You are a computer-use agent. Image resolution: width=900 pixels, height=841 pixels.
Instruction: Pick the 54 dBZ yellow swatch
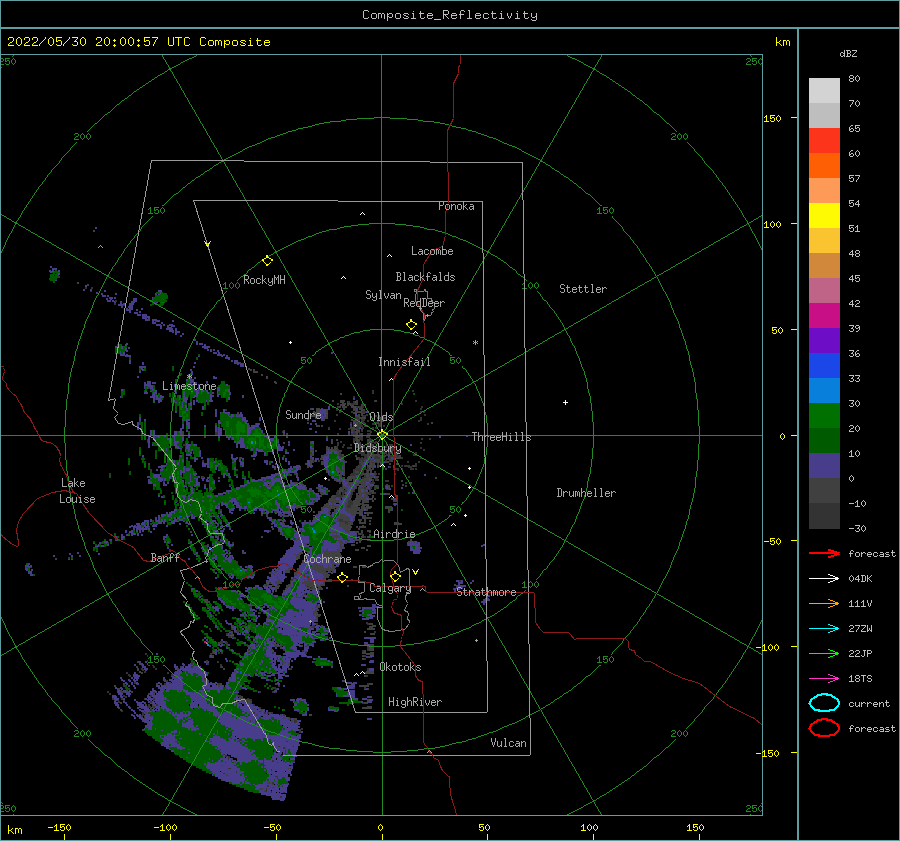point(824,215)
